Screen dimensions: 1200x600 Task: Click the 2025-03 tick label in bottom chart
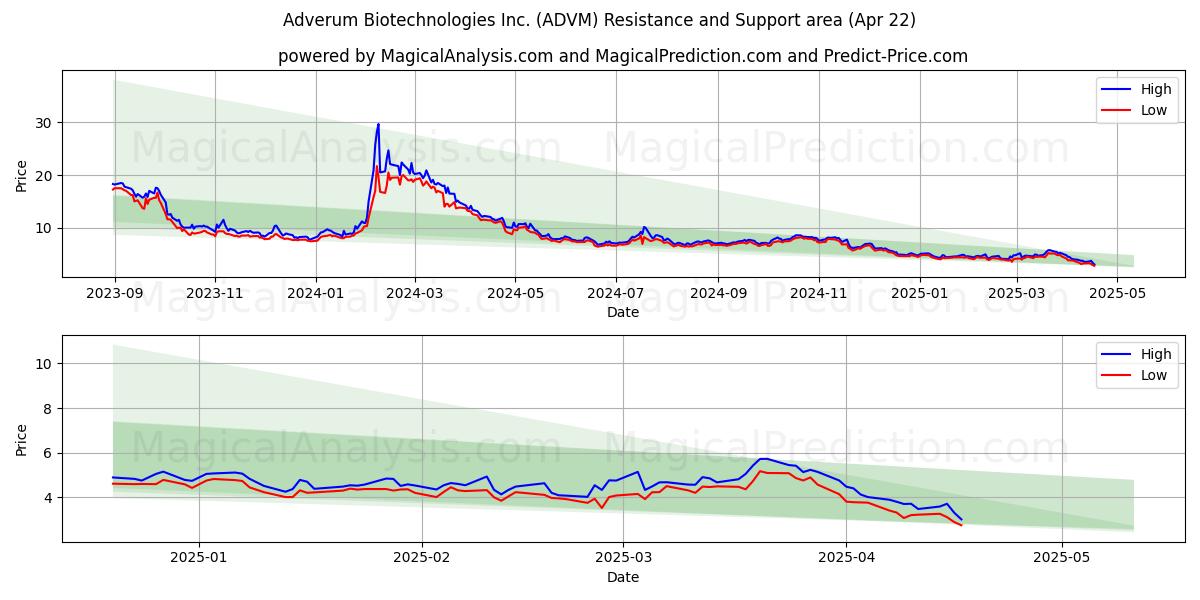pos(623,558)
